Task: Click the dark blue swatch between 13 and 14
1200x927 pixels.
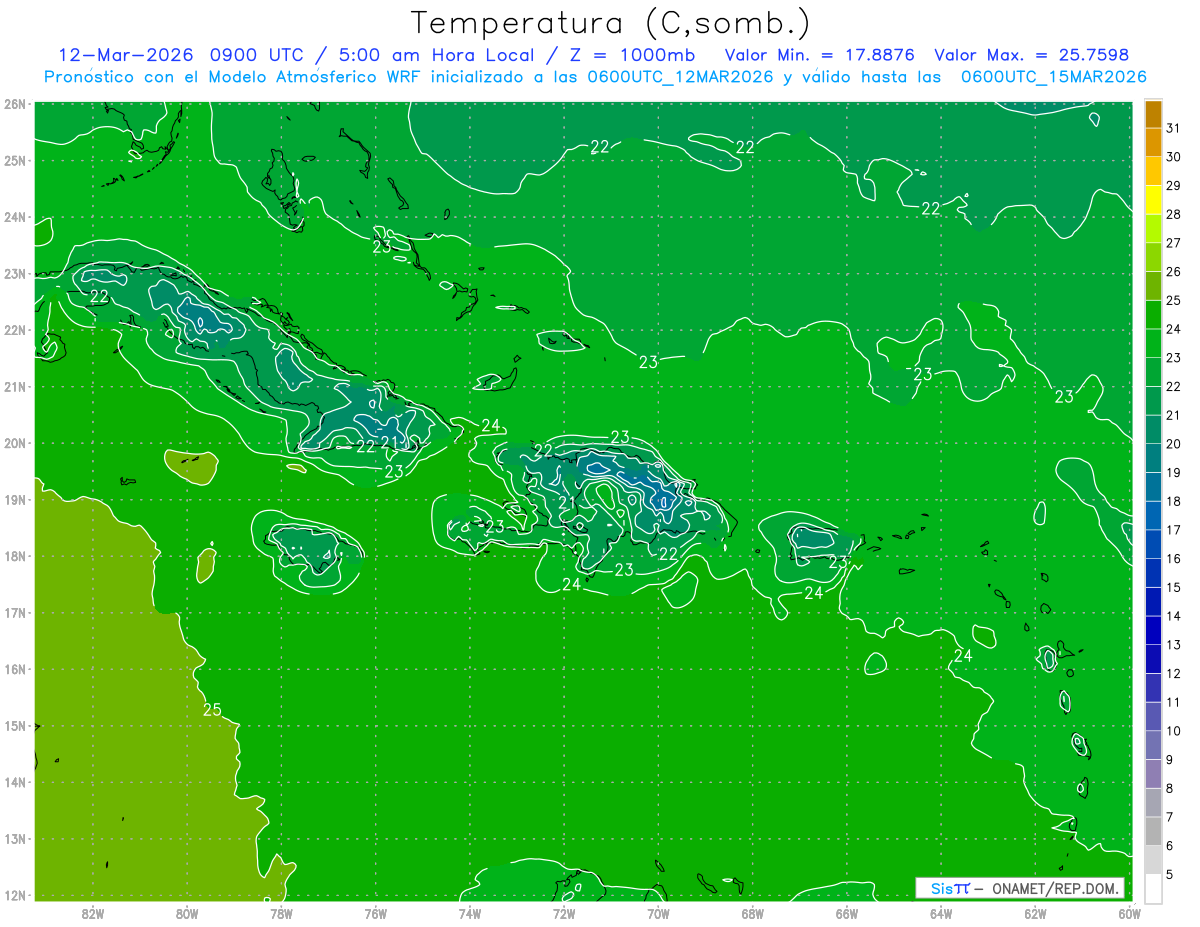Action: [1153, 630]
